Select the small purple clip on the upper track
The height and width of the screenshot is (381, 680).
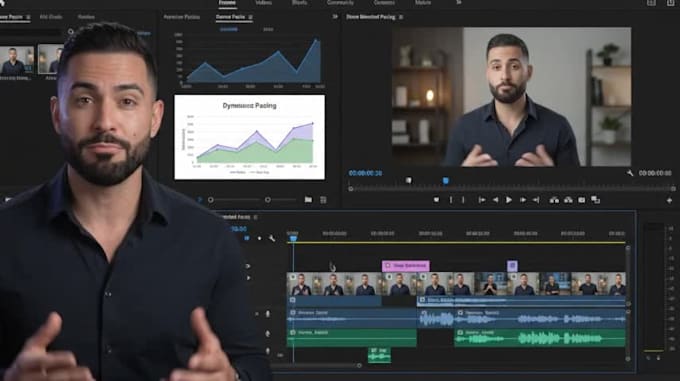(512, 266)
